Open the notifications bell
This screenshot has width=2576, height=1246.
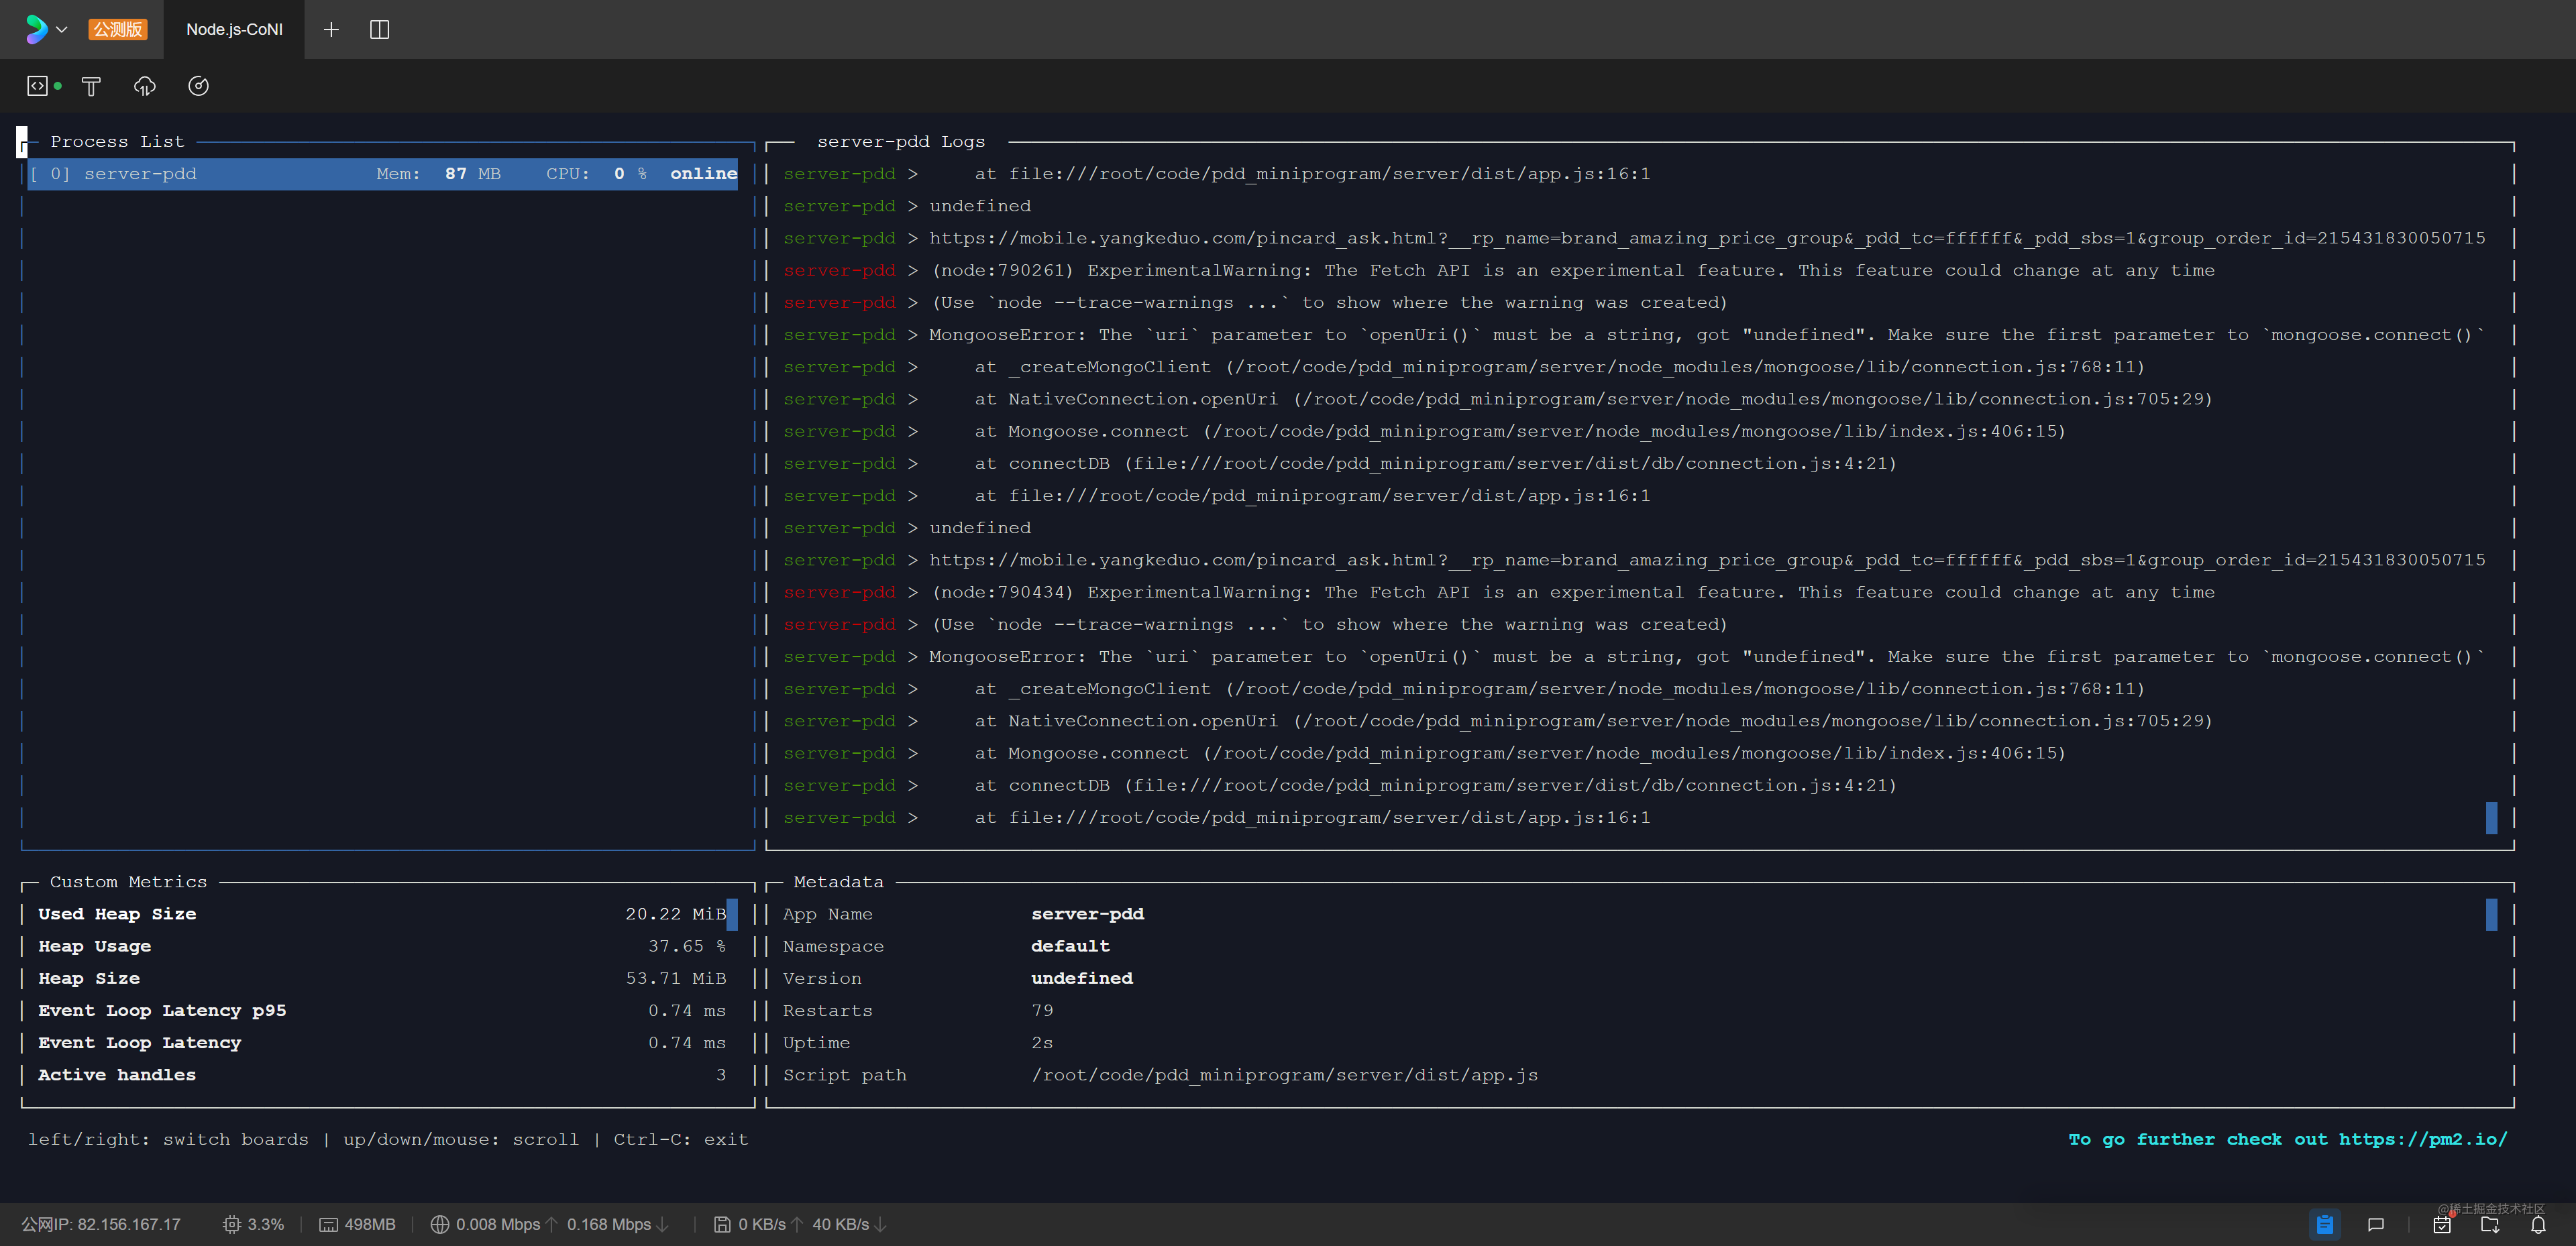(2538, 1224)
